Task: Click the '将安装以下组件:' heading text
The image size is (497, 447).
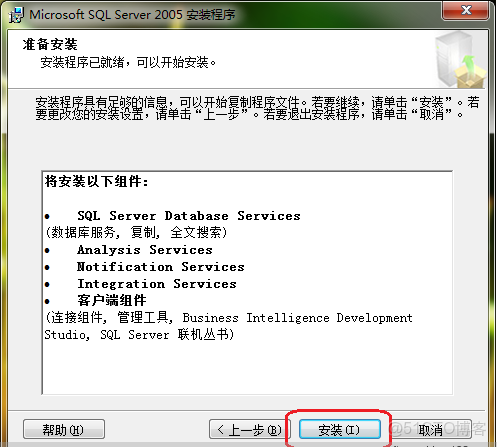Action: [x=96, y=182]
